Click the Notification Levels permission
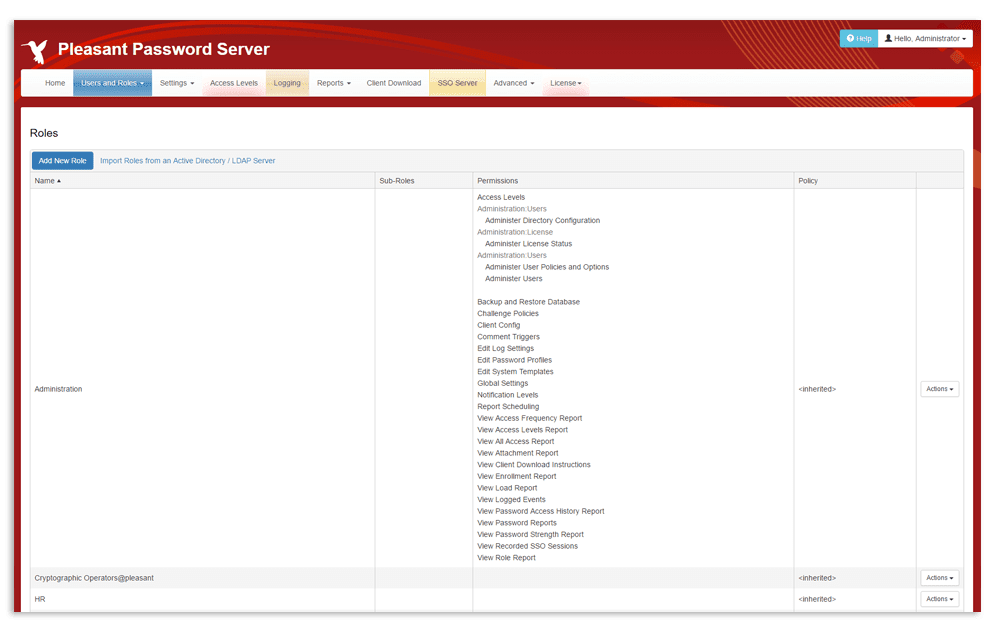 [508, 395]
